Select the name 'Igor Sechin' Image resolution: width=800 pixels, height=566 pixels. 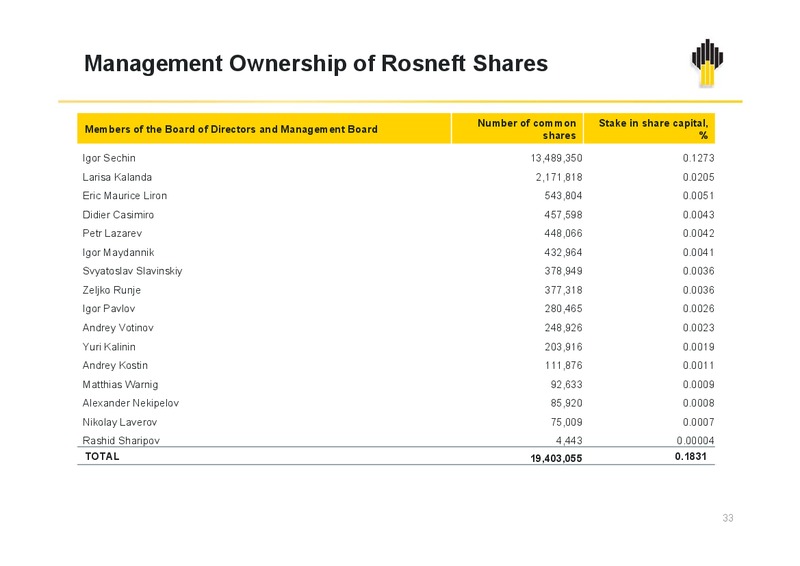coord(109,158)
